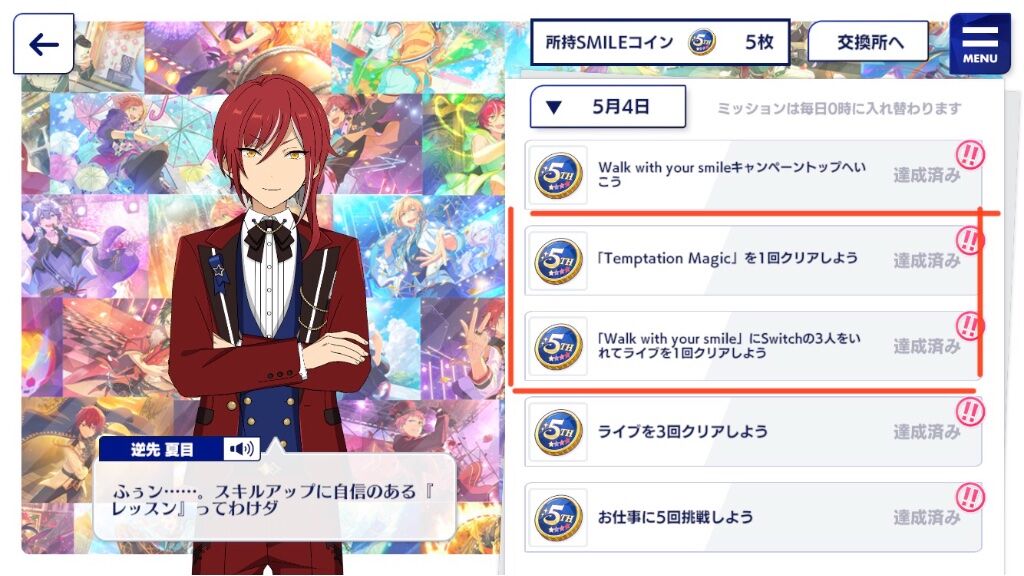The image size is (1024, 576).
Task: Tap 5th coin icon on campaign top mission
Action: point(558,175)
